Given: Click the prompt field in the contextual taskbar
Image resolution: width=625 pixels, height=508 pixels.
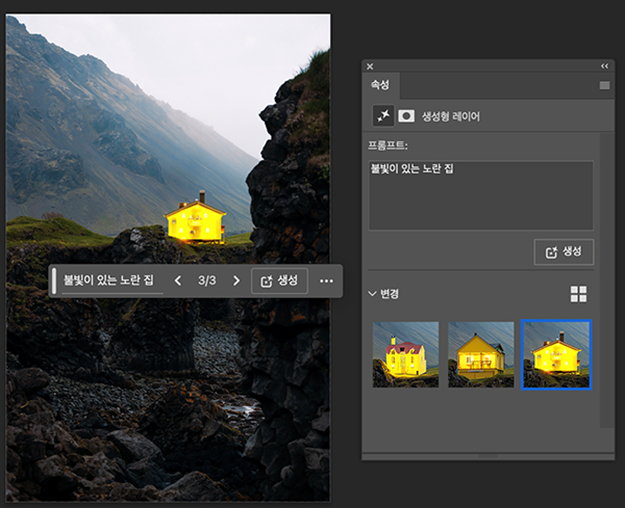Looking at the screenshot, I should pyautogui.click(x=112, y=280).
